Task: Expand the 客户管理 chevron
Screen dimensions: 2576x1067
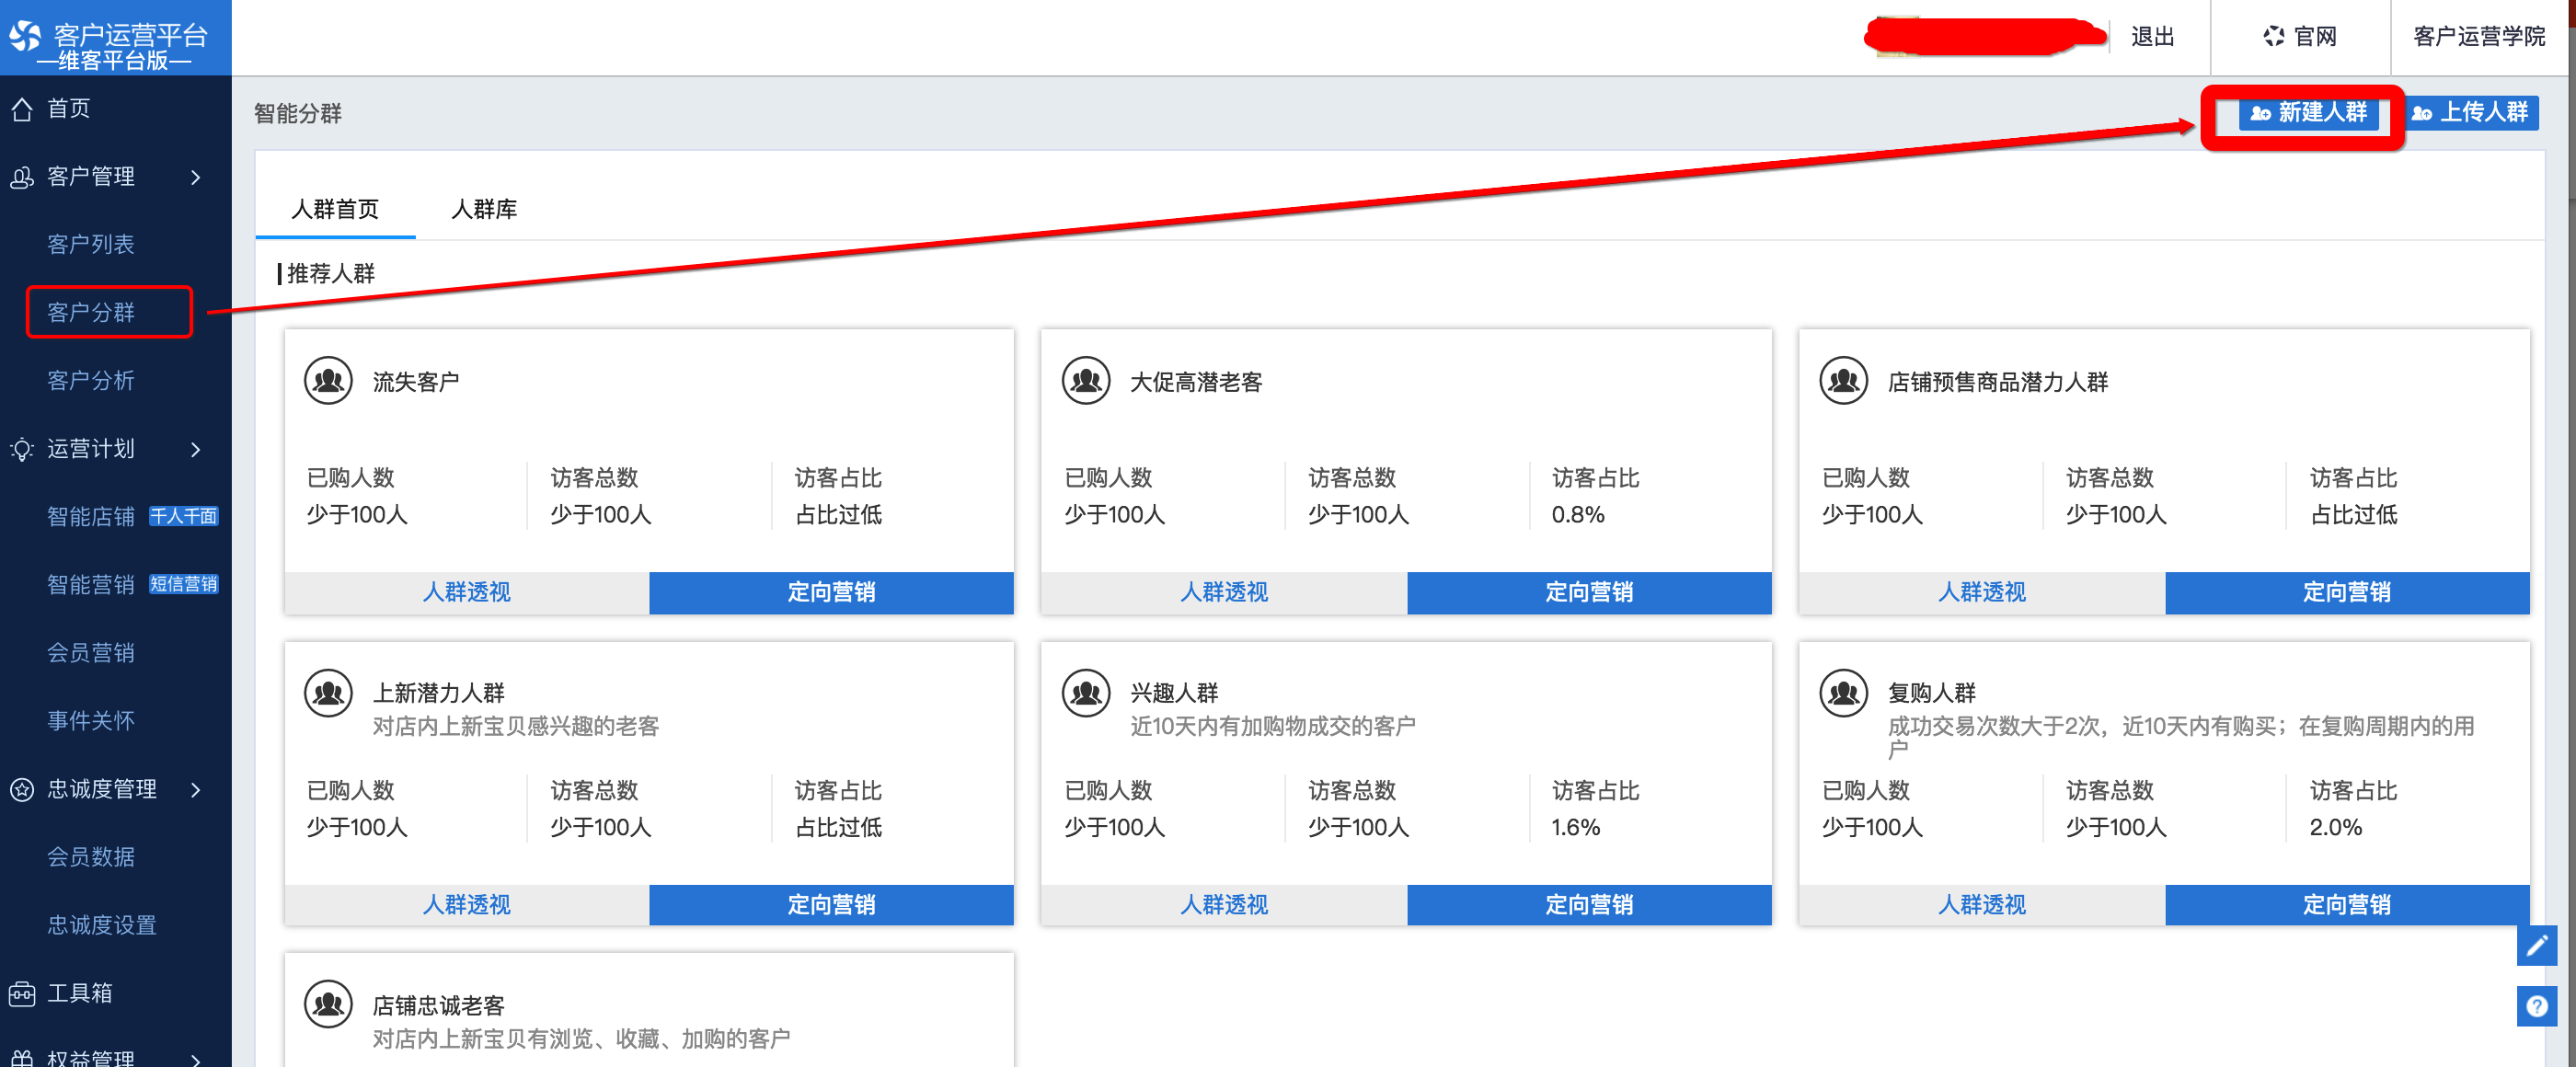Action: coord(196,177)
